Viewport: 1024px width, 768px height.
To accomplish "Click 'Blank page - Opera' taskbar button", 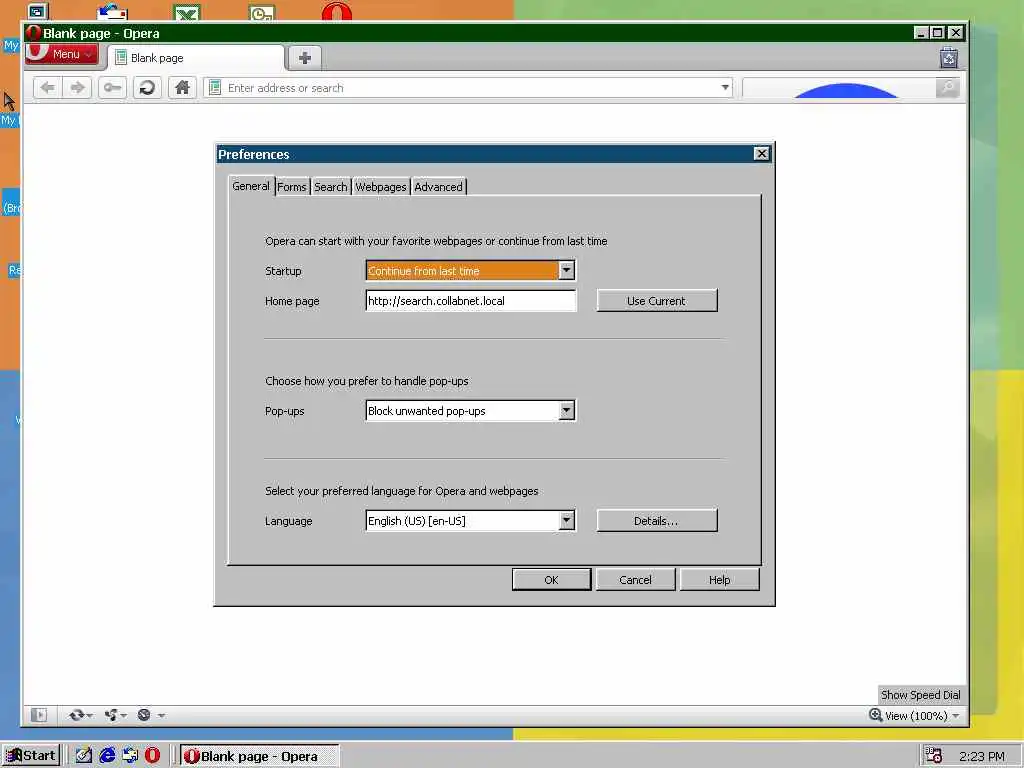I will [259, 756].
